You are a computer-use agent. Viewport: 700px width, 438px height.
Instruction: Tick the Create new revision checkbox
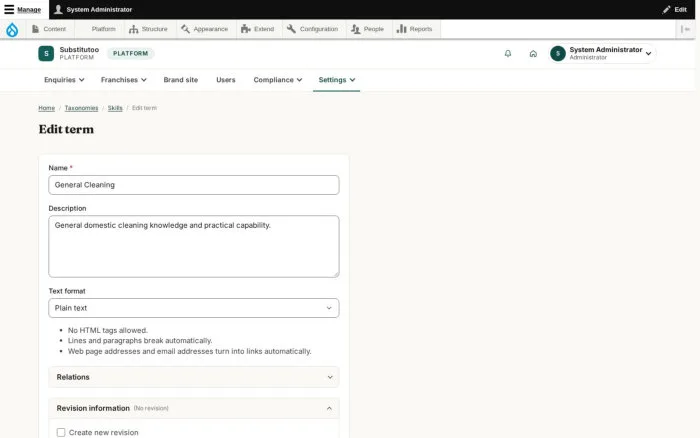61,432
